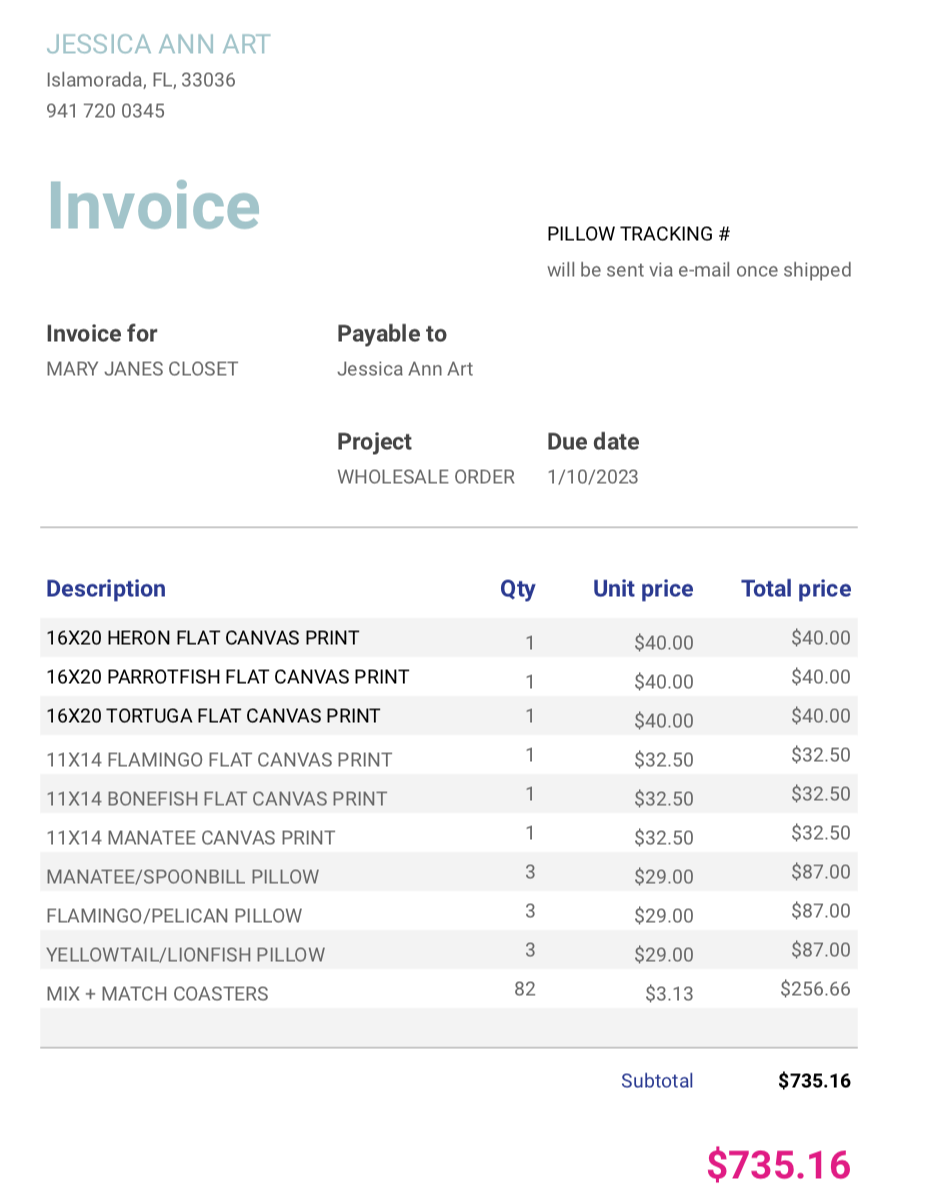Screen dimensions: 936x1200
Task: Click the JESSICA ANN ART company name
Action: tap(158, 44)
